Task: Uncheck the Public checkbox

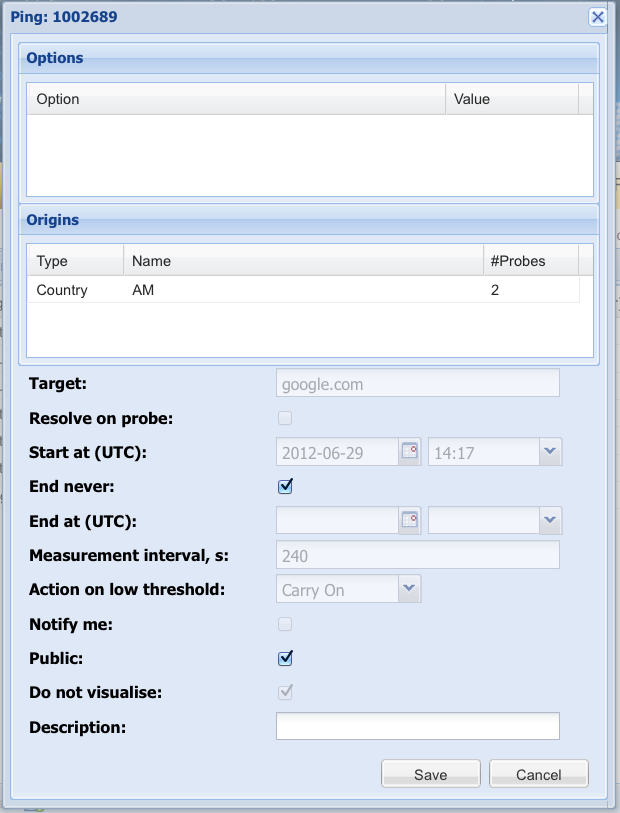Action: [x=285, y=658]
